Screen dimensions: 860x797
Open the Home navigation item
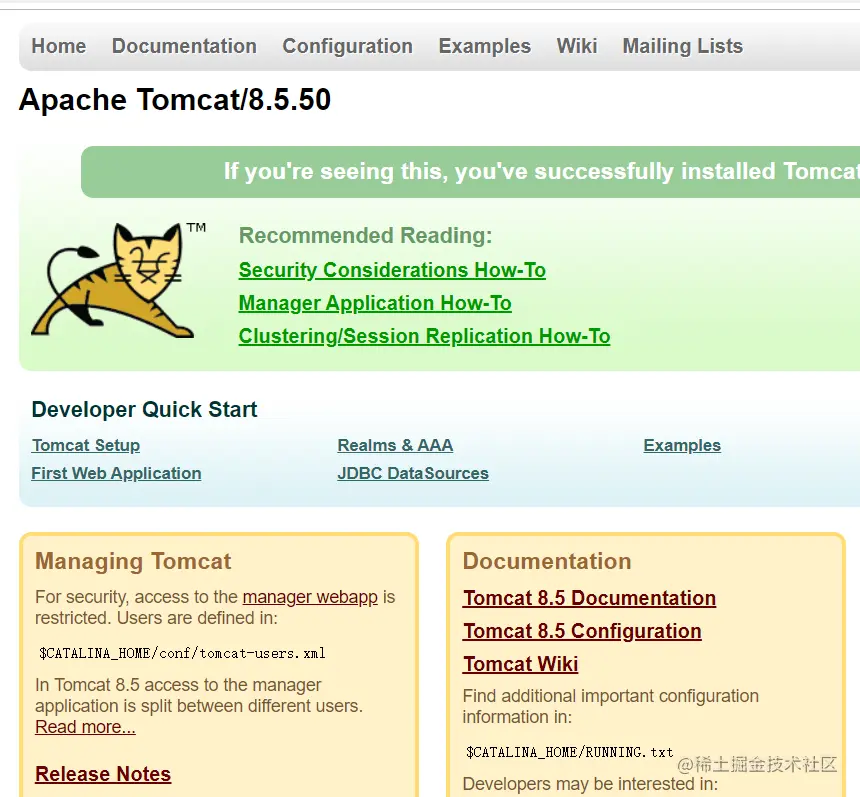tap(59, 46)
